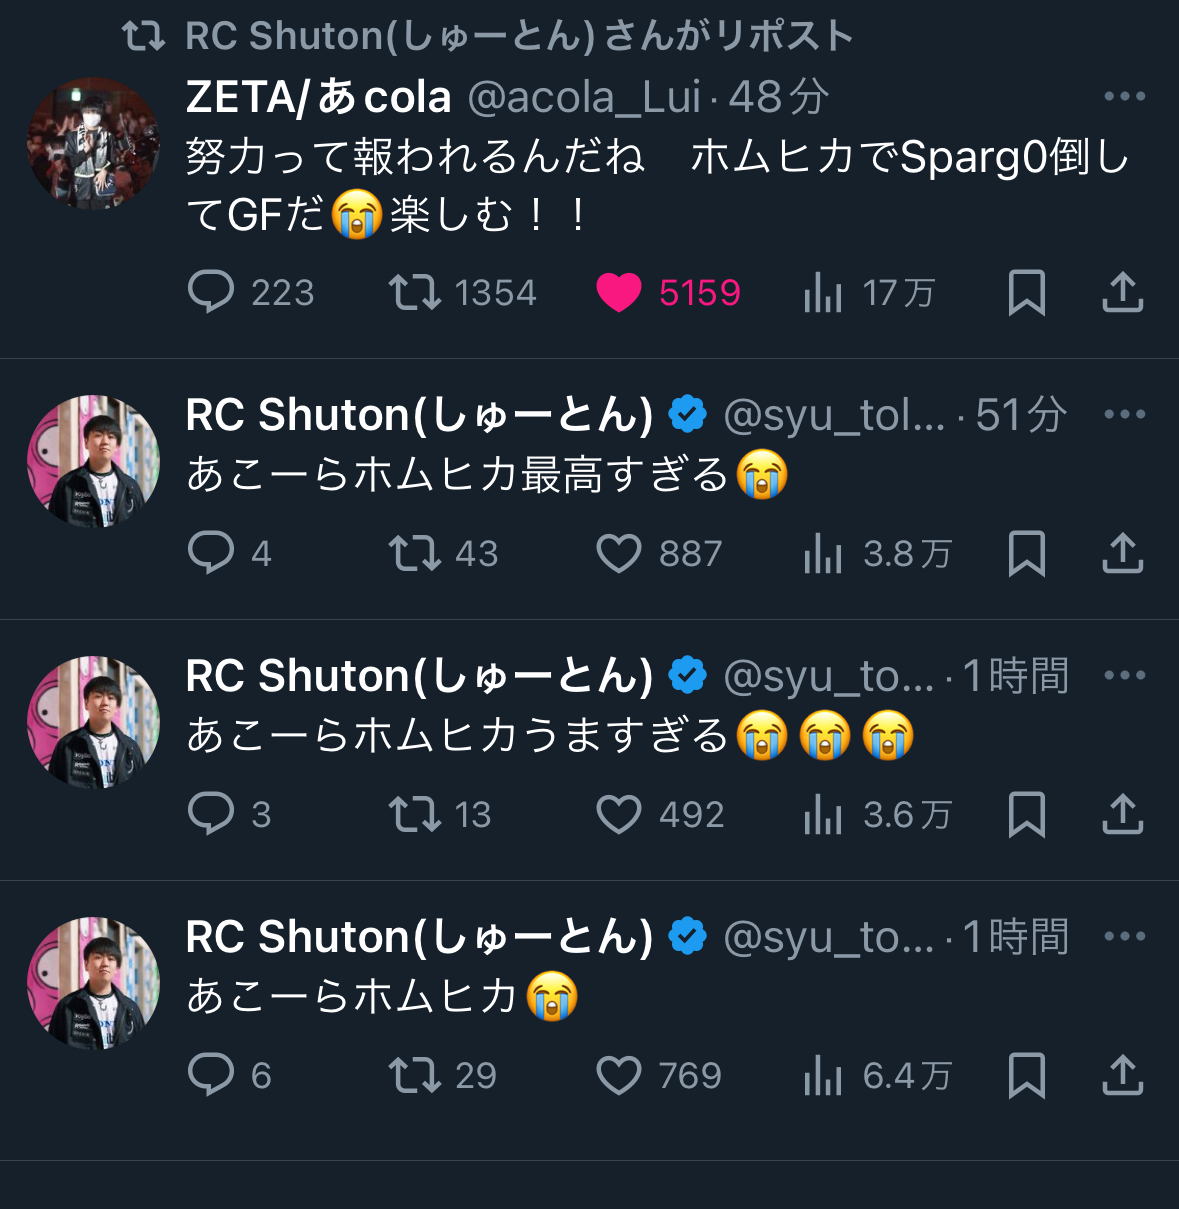Open ZETA/あcola profile avatar

[x=93, y=143]
